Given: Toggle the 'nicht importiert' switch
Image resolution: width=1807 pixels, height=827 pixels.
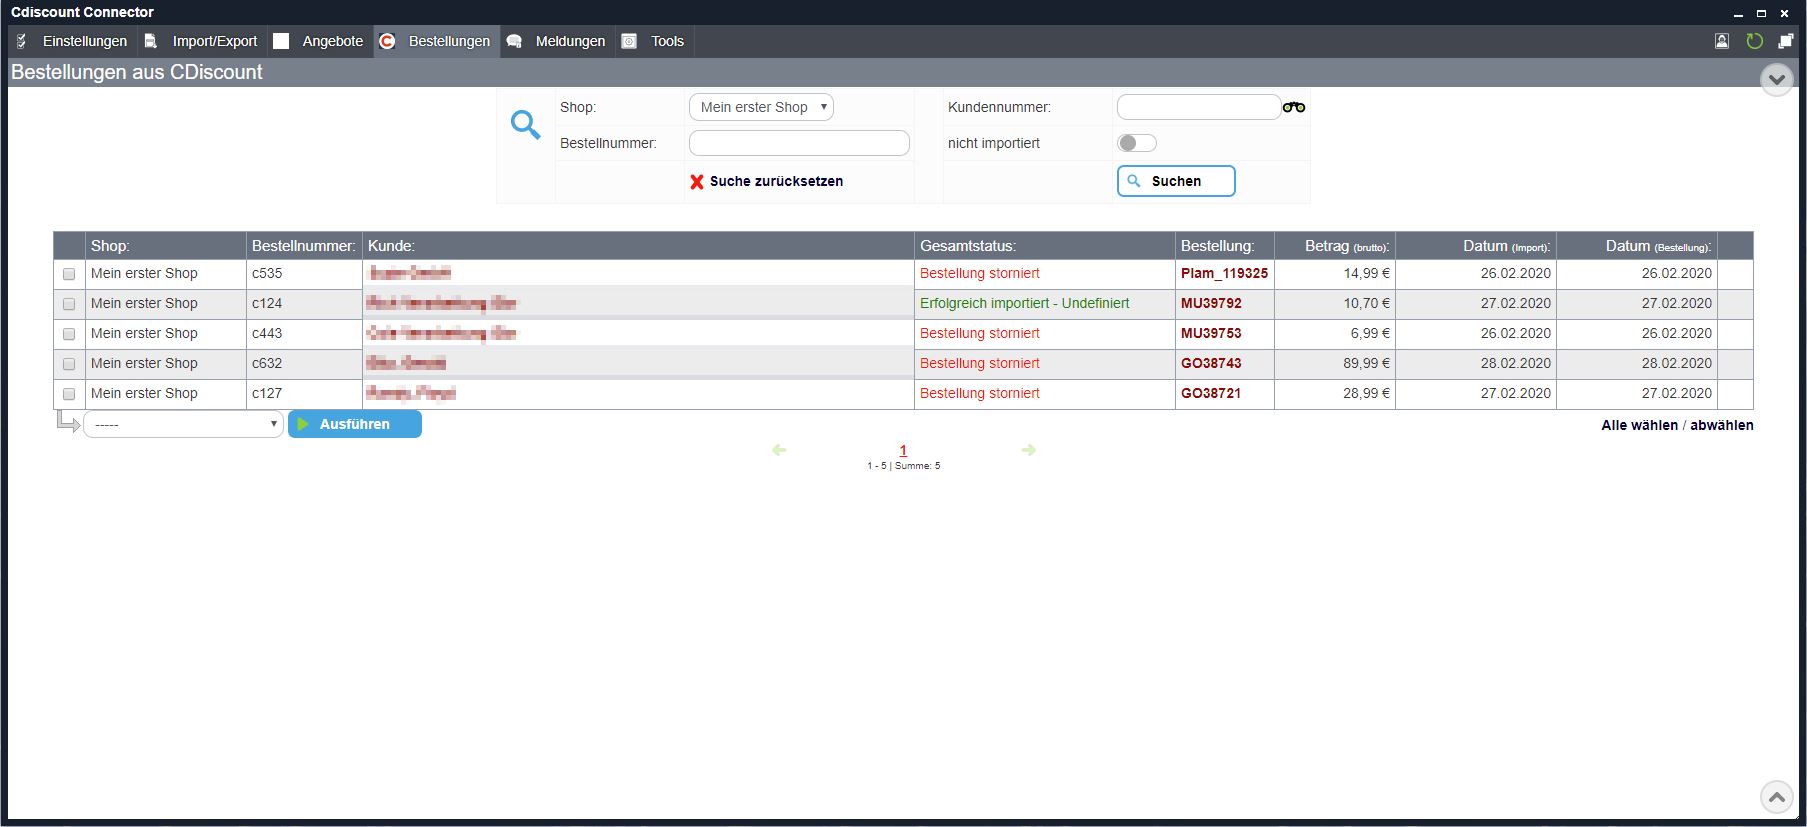Looking at the screenshot, I should pyautogui.click(x=1136, y=143).
